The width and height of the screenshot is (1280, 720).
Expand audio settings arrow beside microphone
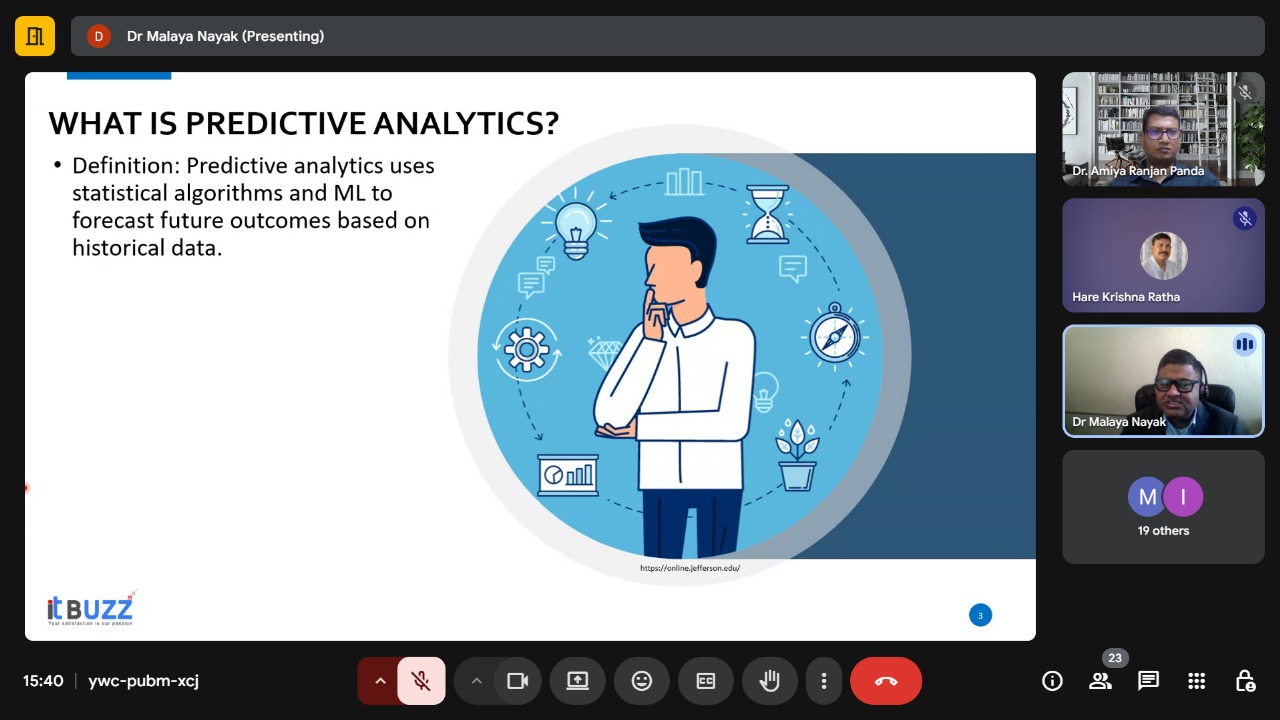pyautogui.click(x=380, y=681)
